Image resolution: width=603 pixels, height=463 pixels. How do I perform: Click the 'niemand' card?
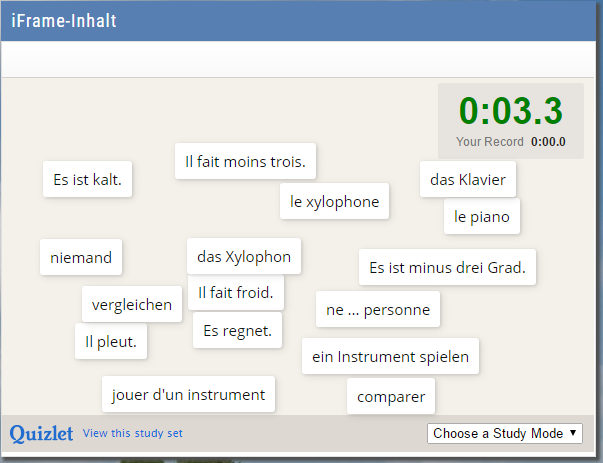(x=81, y=257)
